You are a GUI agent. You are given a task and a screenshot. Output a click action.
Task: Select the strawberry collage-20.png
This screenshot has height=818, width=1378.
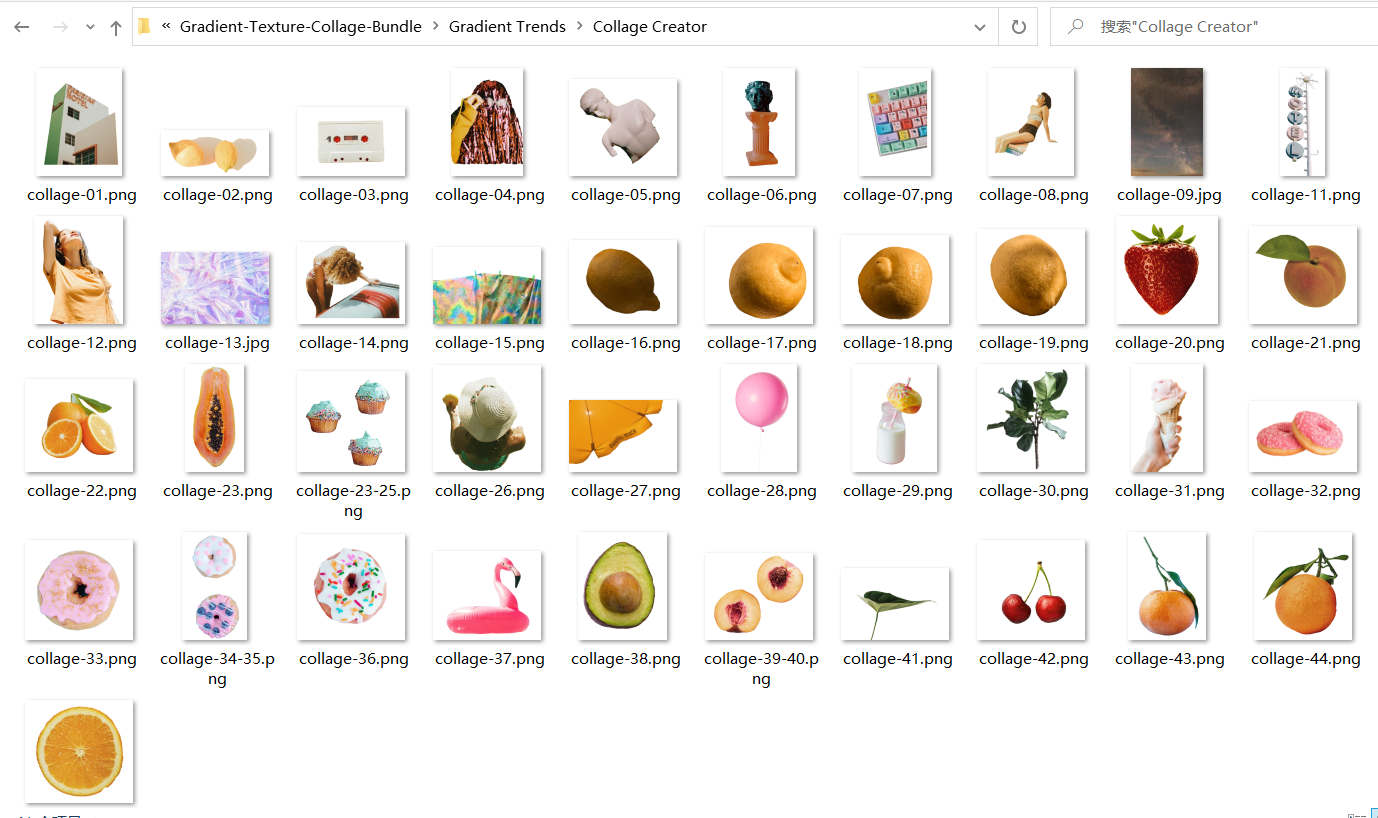point(1167,270)
